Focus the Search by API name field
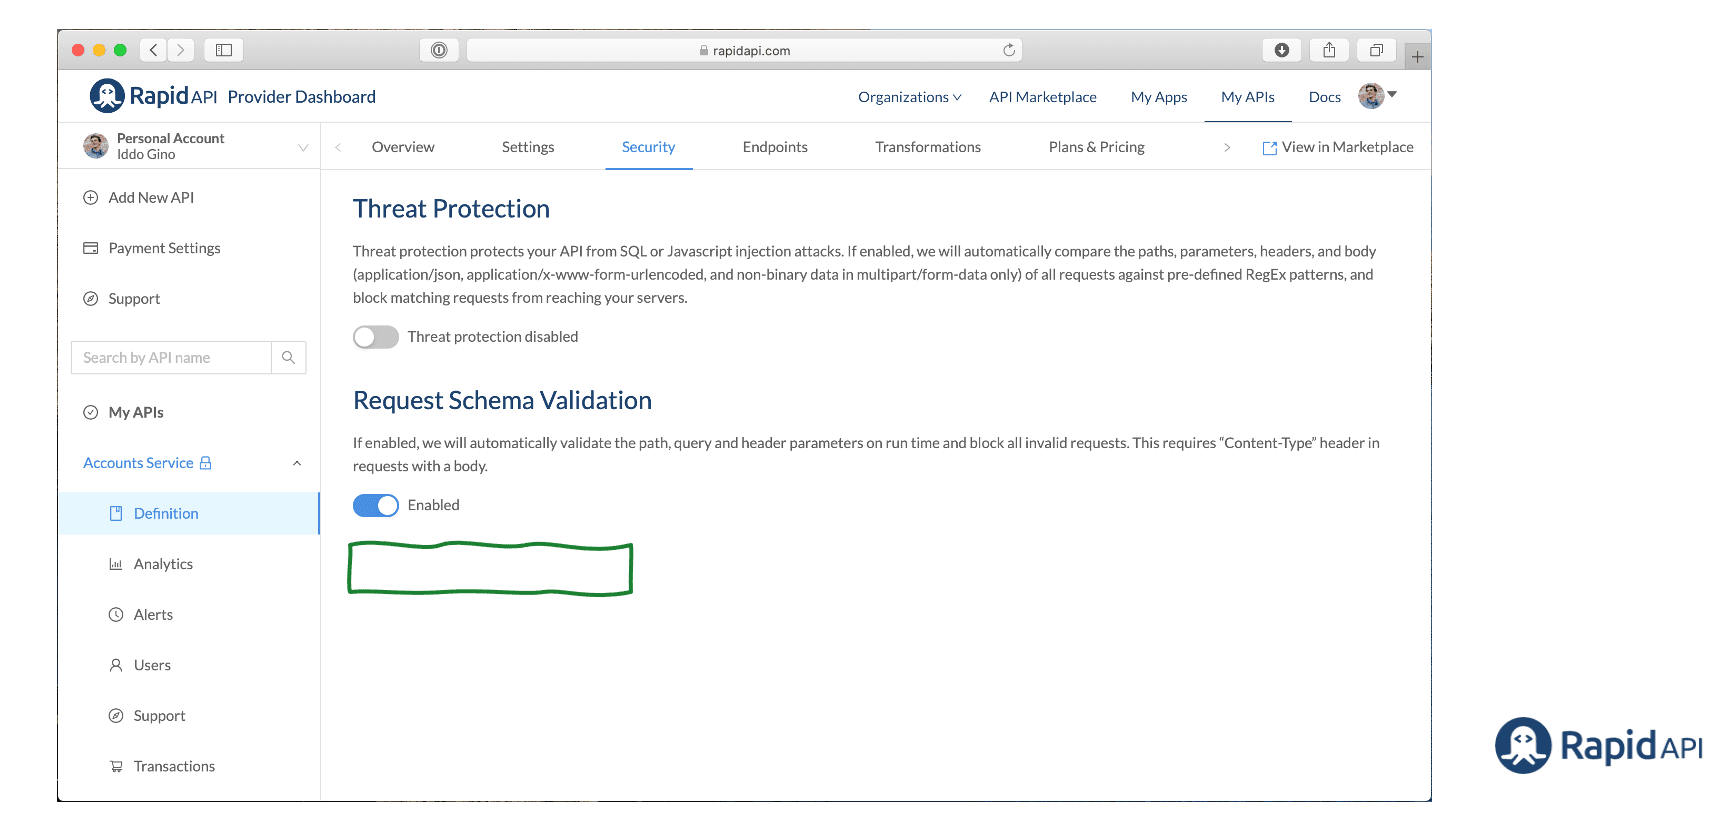This screenshot has height=816, width=1718. 171,358
